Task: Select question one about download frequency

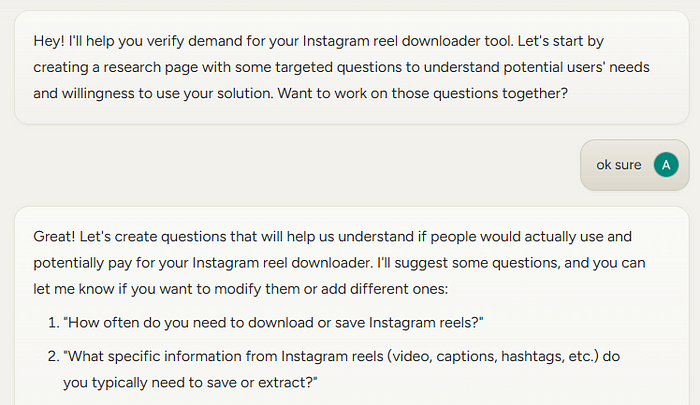Action: coord(273,322)
